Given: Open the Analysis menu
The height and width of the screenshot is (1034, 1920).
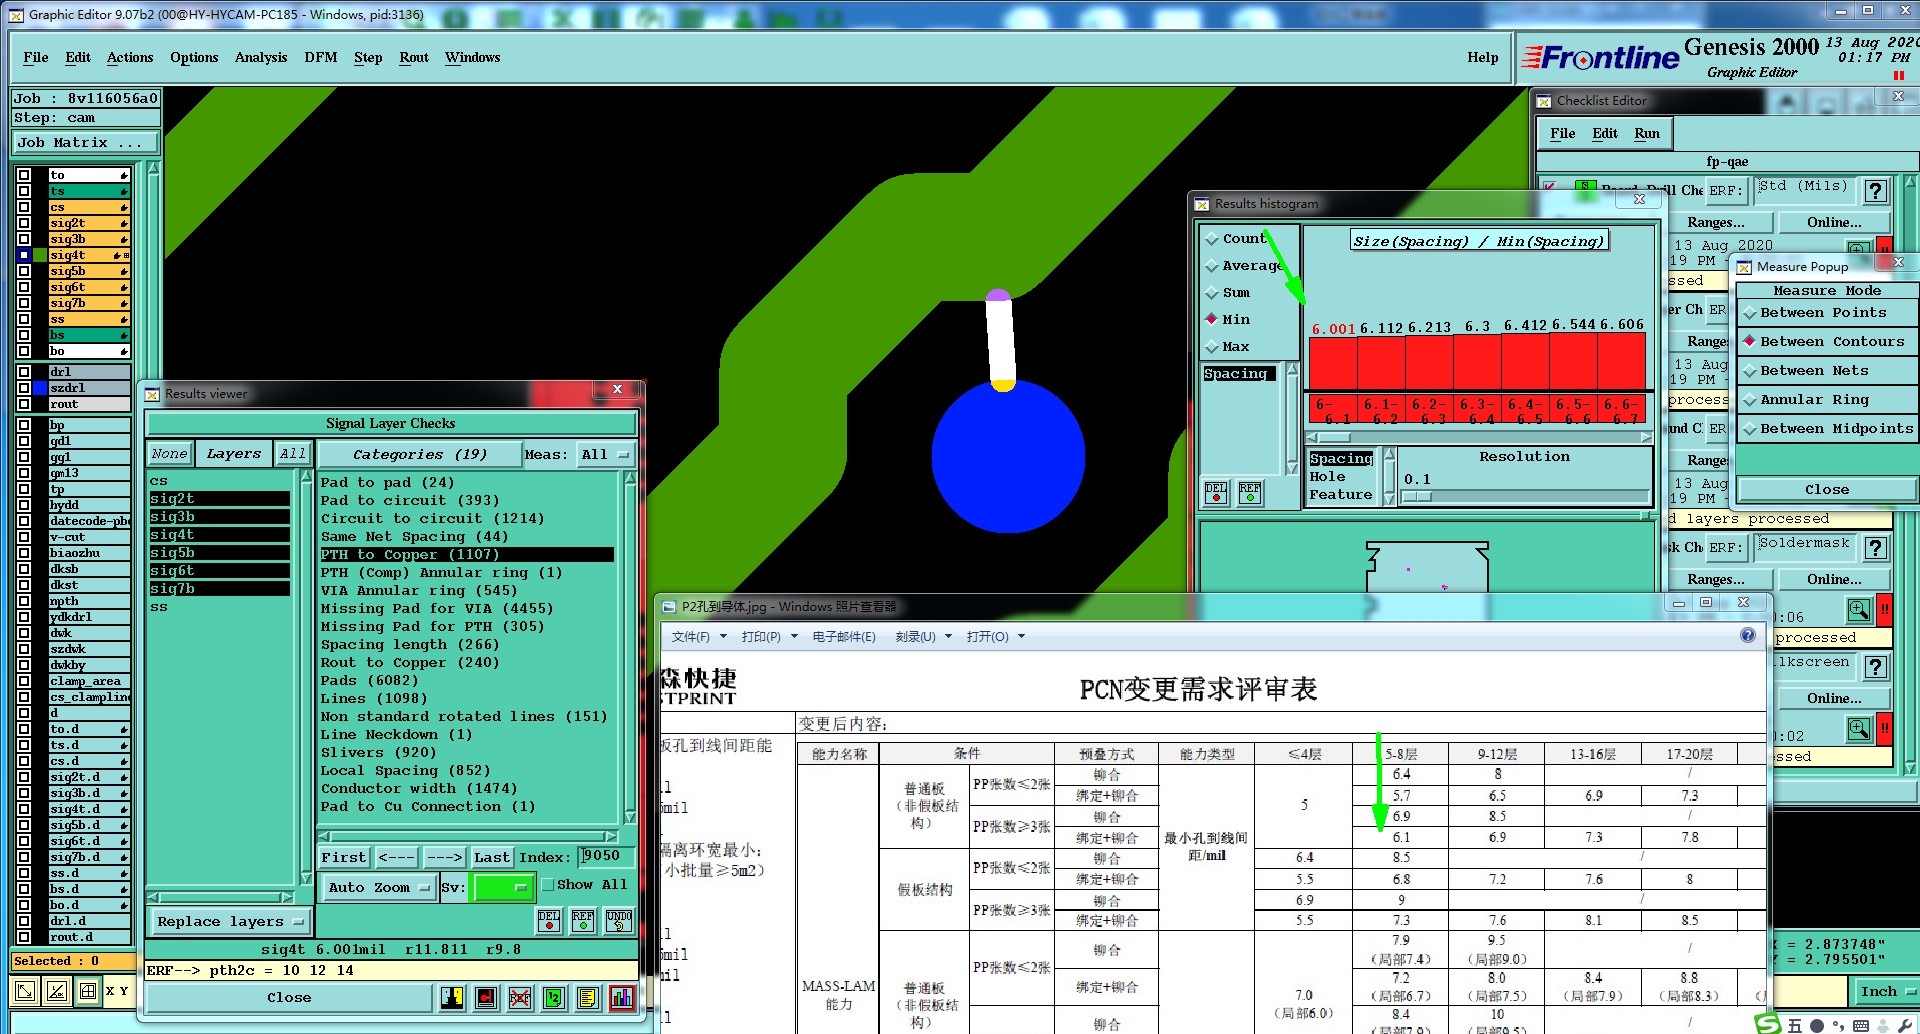Looking at the screenshot, I should point(261,57).
